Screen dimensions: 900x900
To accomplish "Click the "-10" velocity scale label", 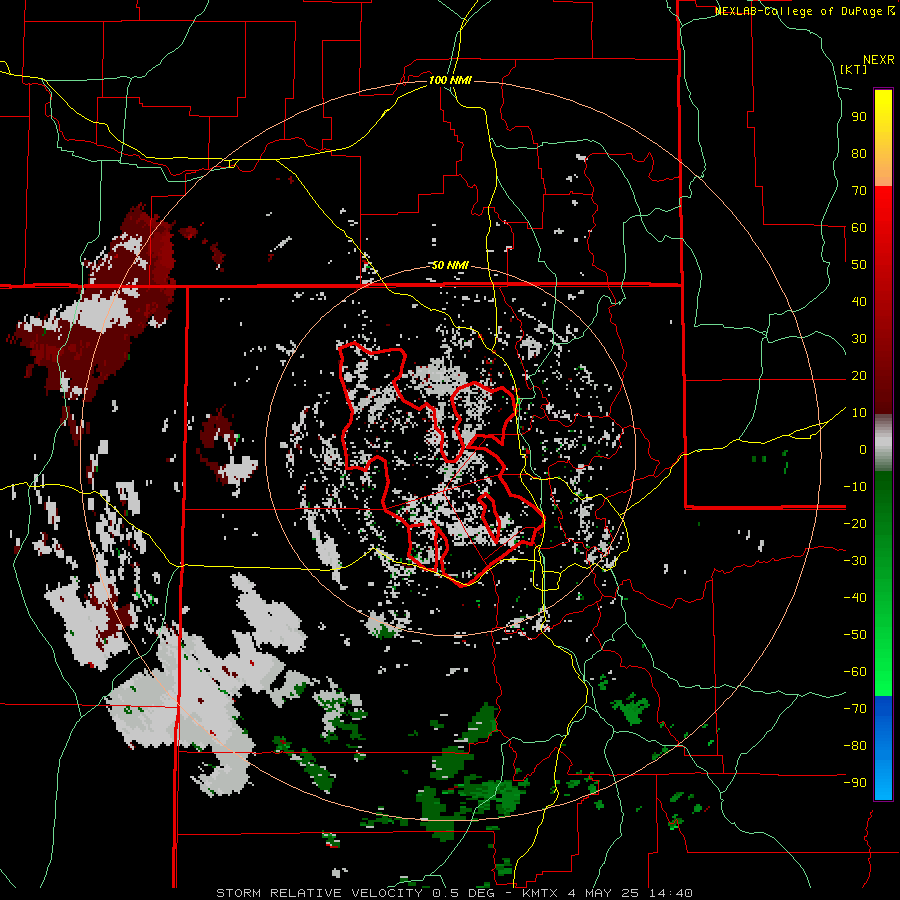I will [855, 487].
